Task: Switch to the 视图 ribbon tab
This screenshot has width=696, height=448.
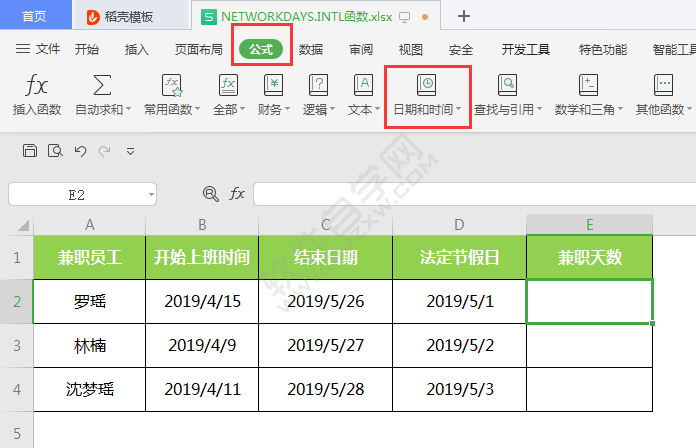Action: point(411,49)
